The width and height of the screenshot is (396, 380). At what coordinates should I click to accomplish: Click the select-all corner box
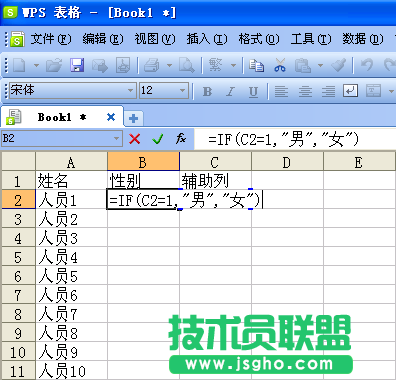[18, 162]
